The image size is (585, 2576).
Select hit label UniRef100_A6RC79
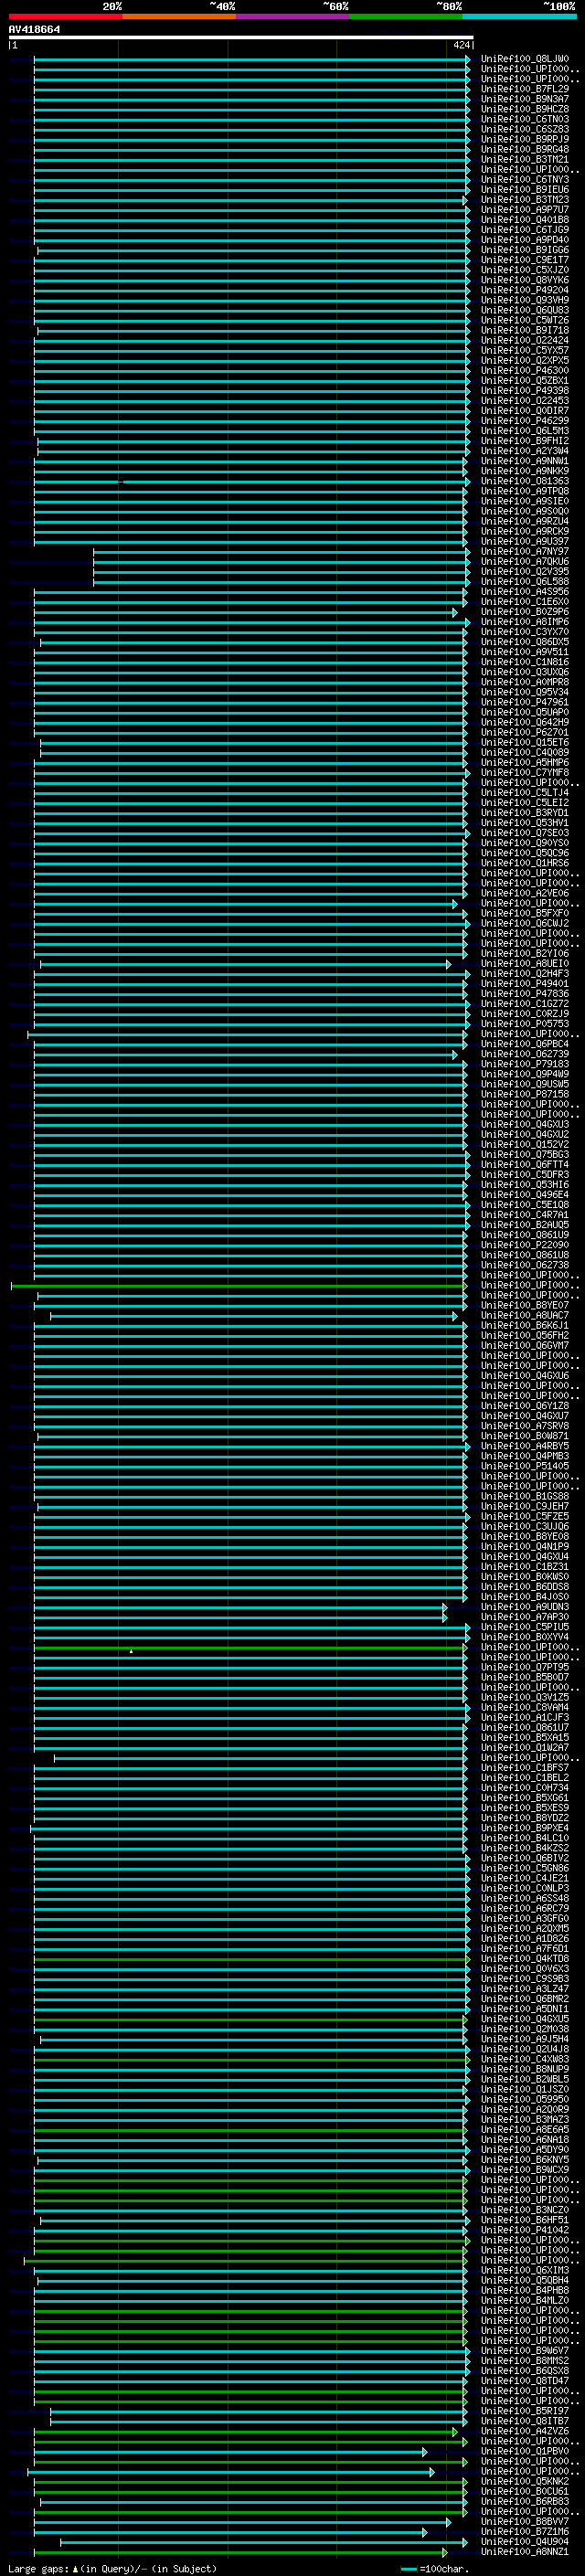click(x=525, y=1908)
